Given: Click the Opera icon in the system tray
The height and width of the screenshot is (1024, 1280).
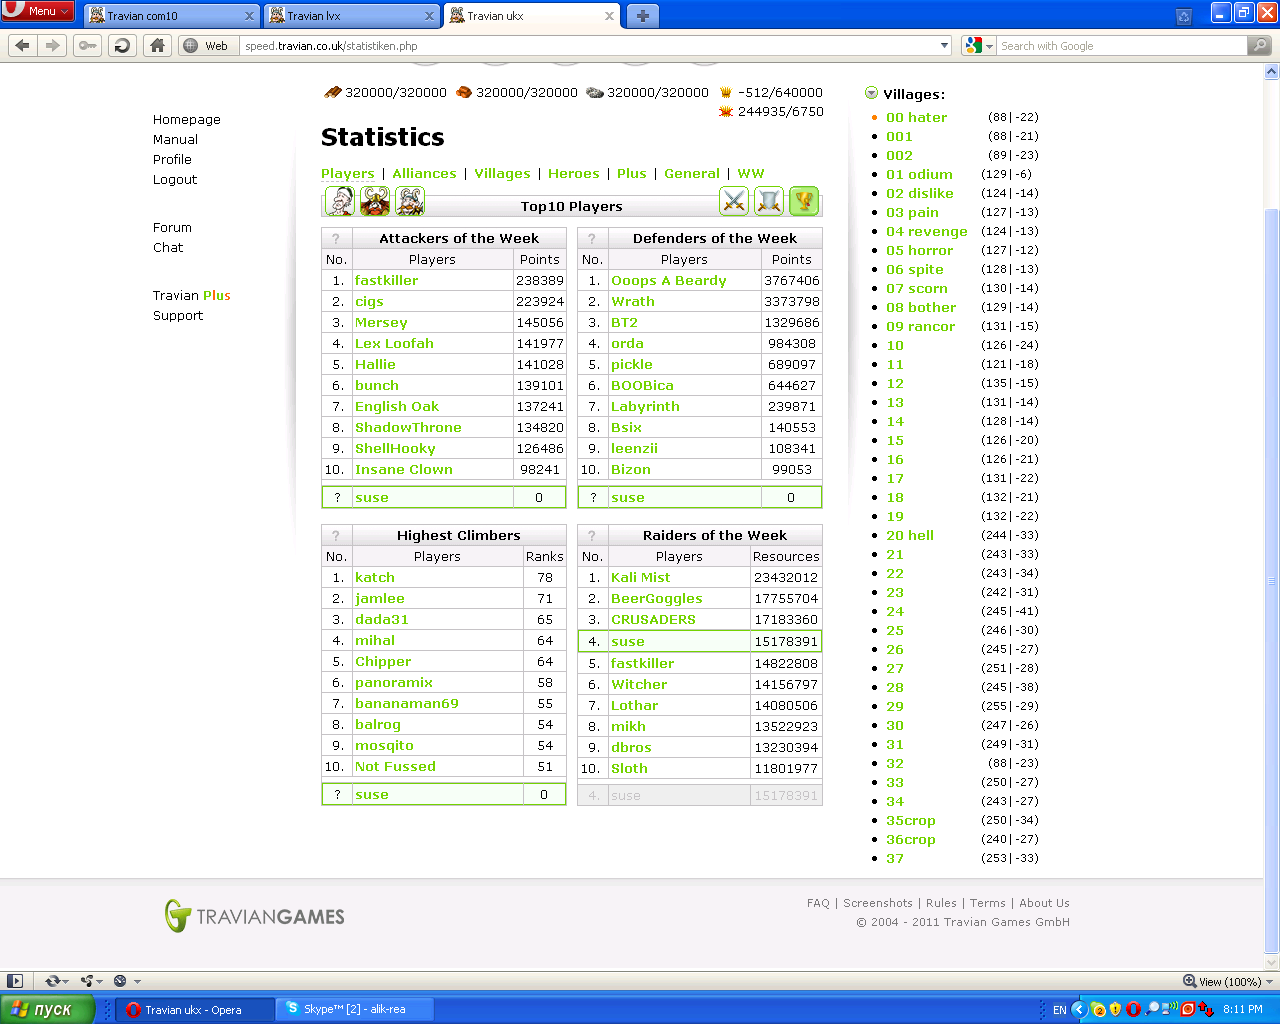Looking at the screenshot, I should (x=1133, y=1009).
